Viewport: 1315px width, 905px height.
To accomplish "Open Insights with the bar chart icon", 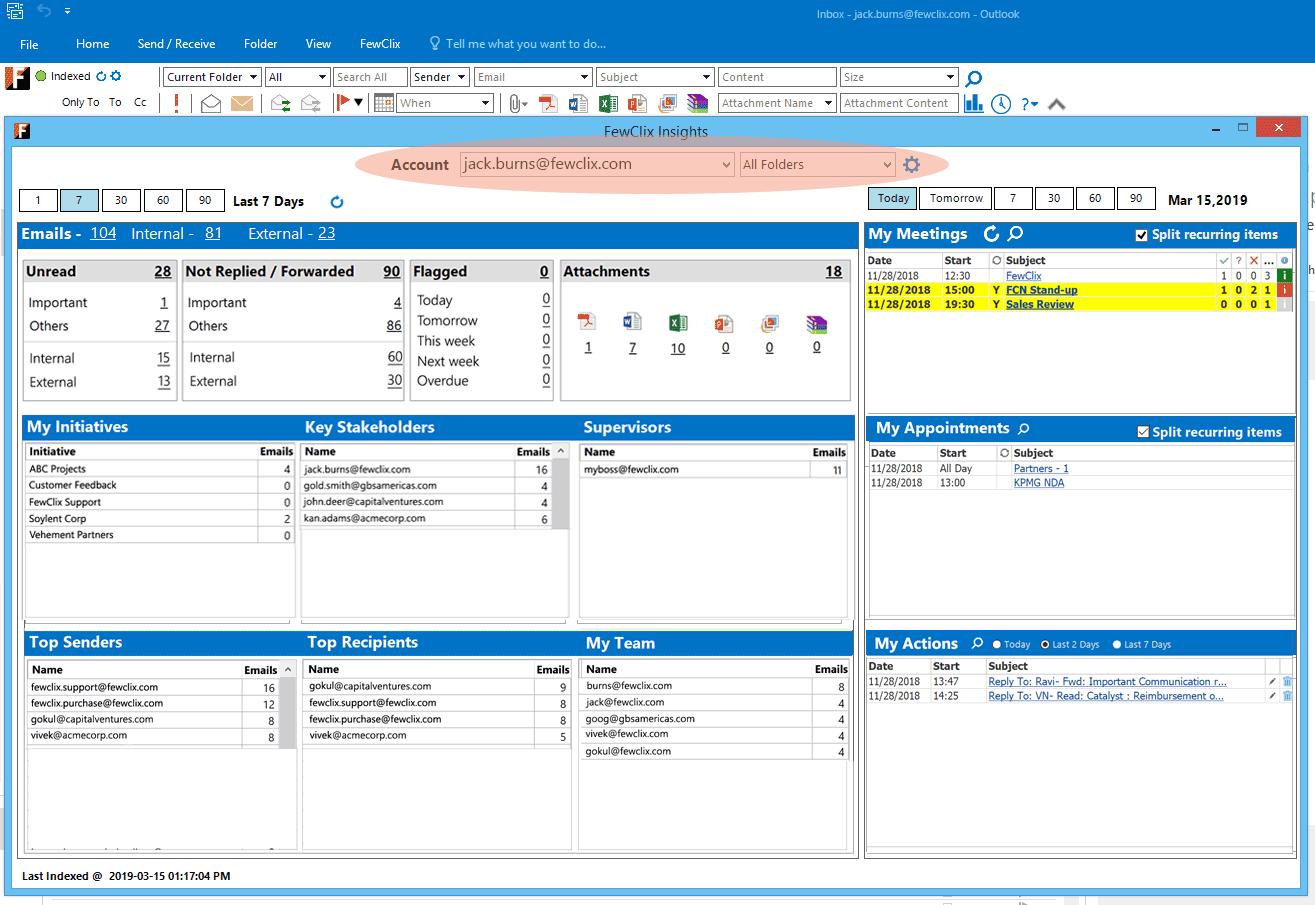I will pyautogui.click(x=973, y=103).
